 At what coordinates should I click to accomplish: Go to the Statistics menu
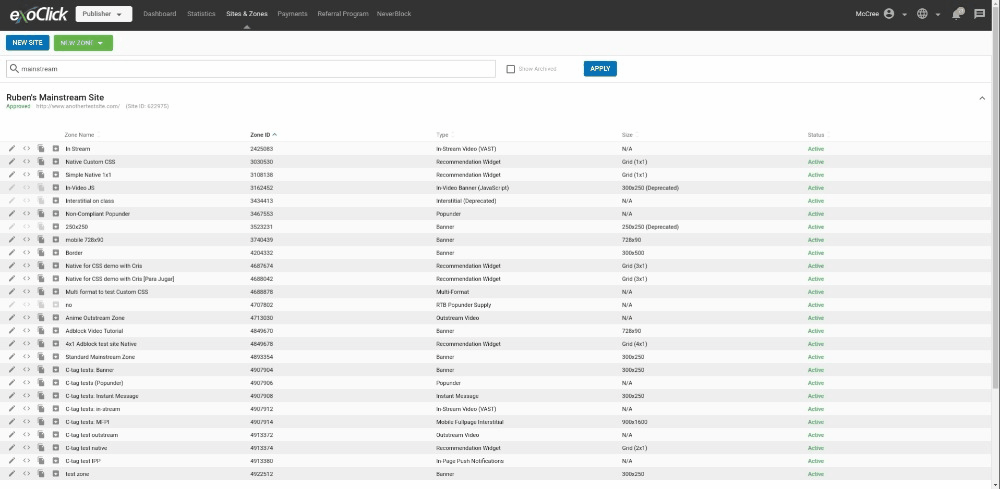click(201, 14)
